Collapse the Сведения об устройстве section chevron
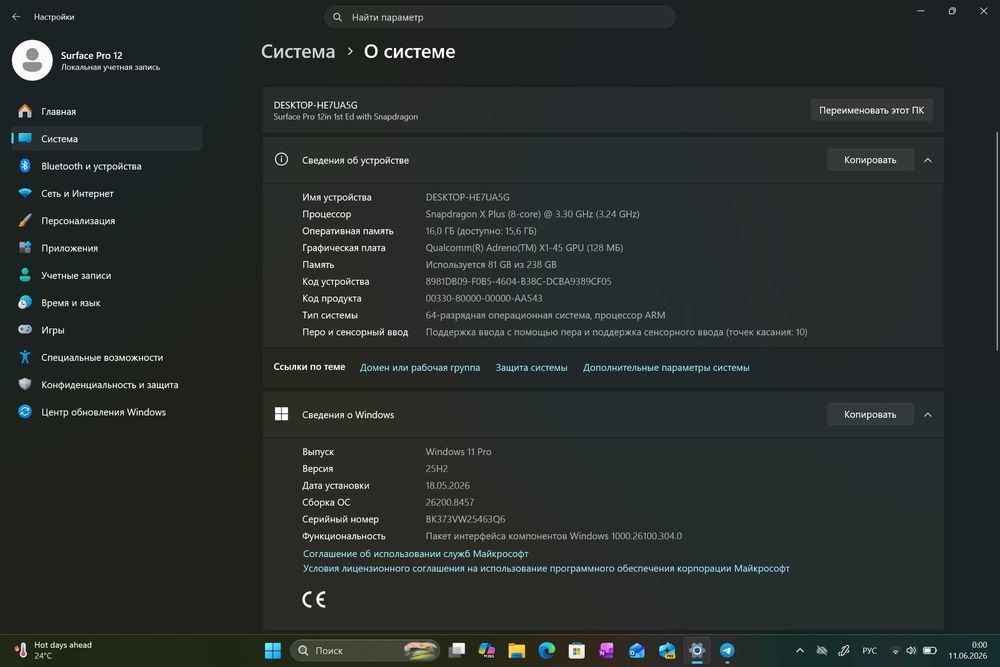This screenshot has width=1000, height=667. (x=928, y=160)
